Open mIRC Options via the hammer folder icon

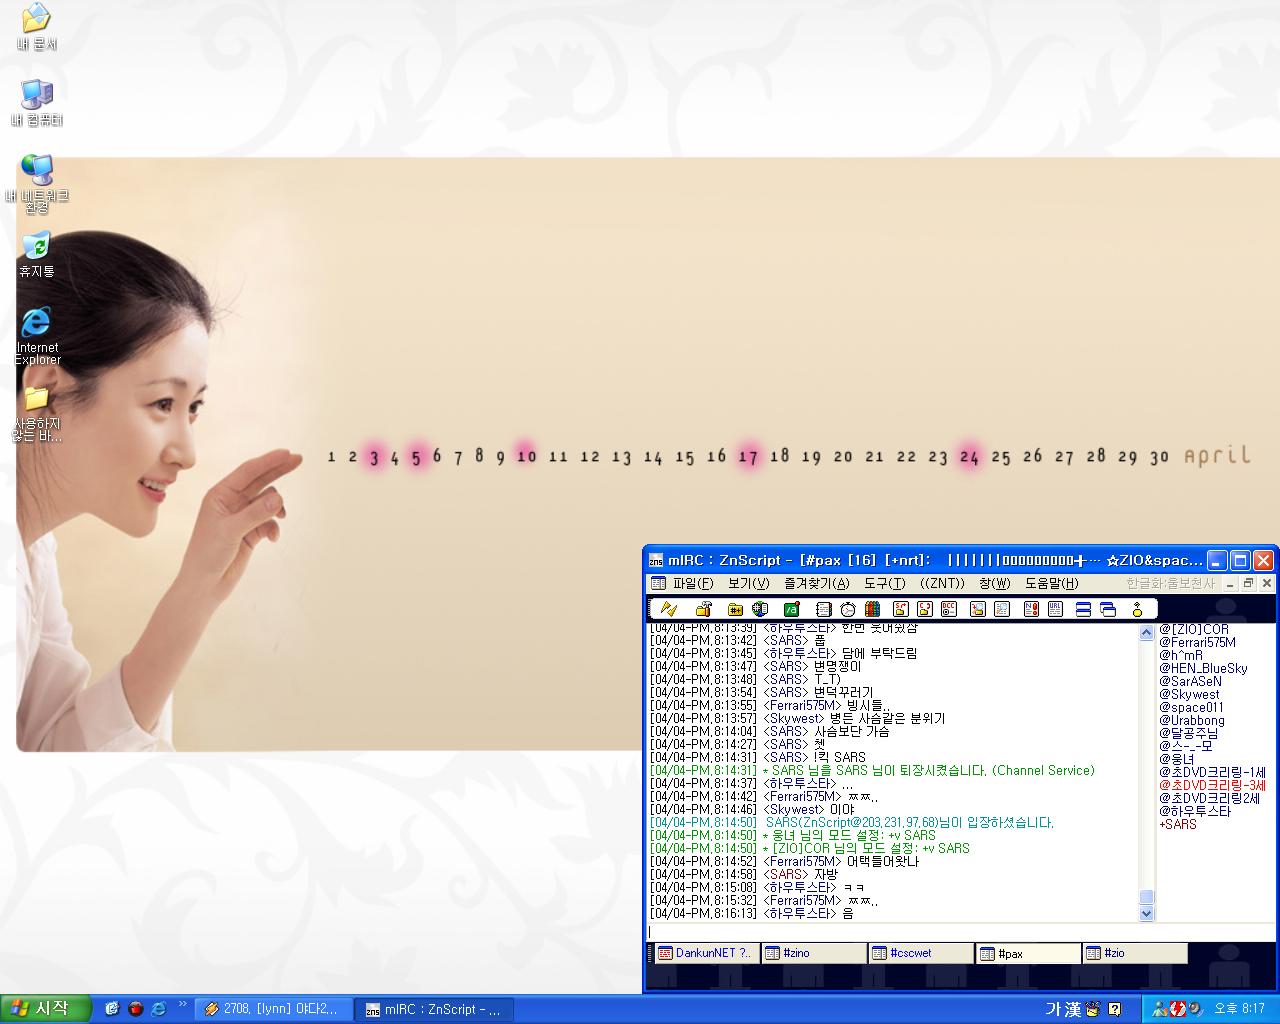703,609
